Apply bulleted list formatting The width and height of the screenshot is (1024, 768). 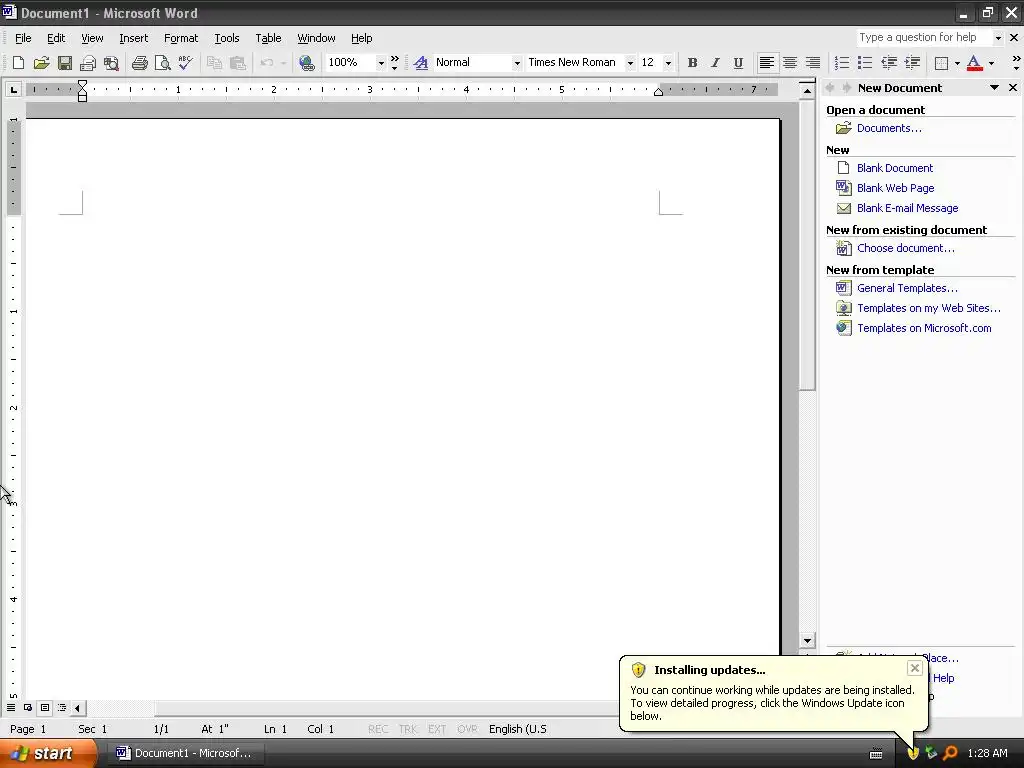click(x=865, y=63)
